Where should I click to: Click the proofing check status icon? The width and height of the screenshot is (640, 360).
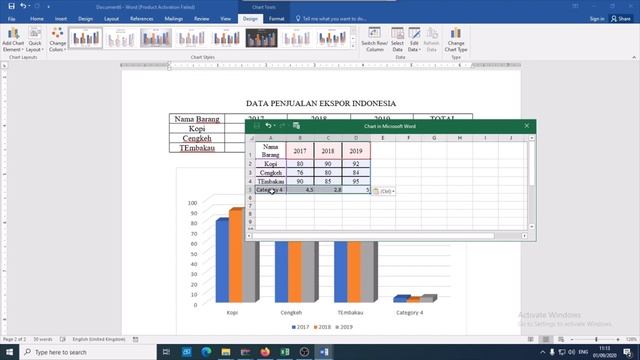coord(63,339)
